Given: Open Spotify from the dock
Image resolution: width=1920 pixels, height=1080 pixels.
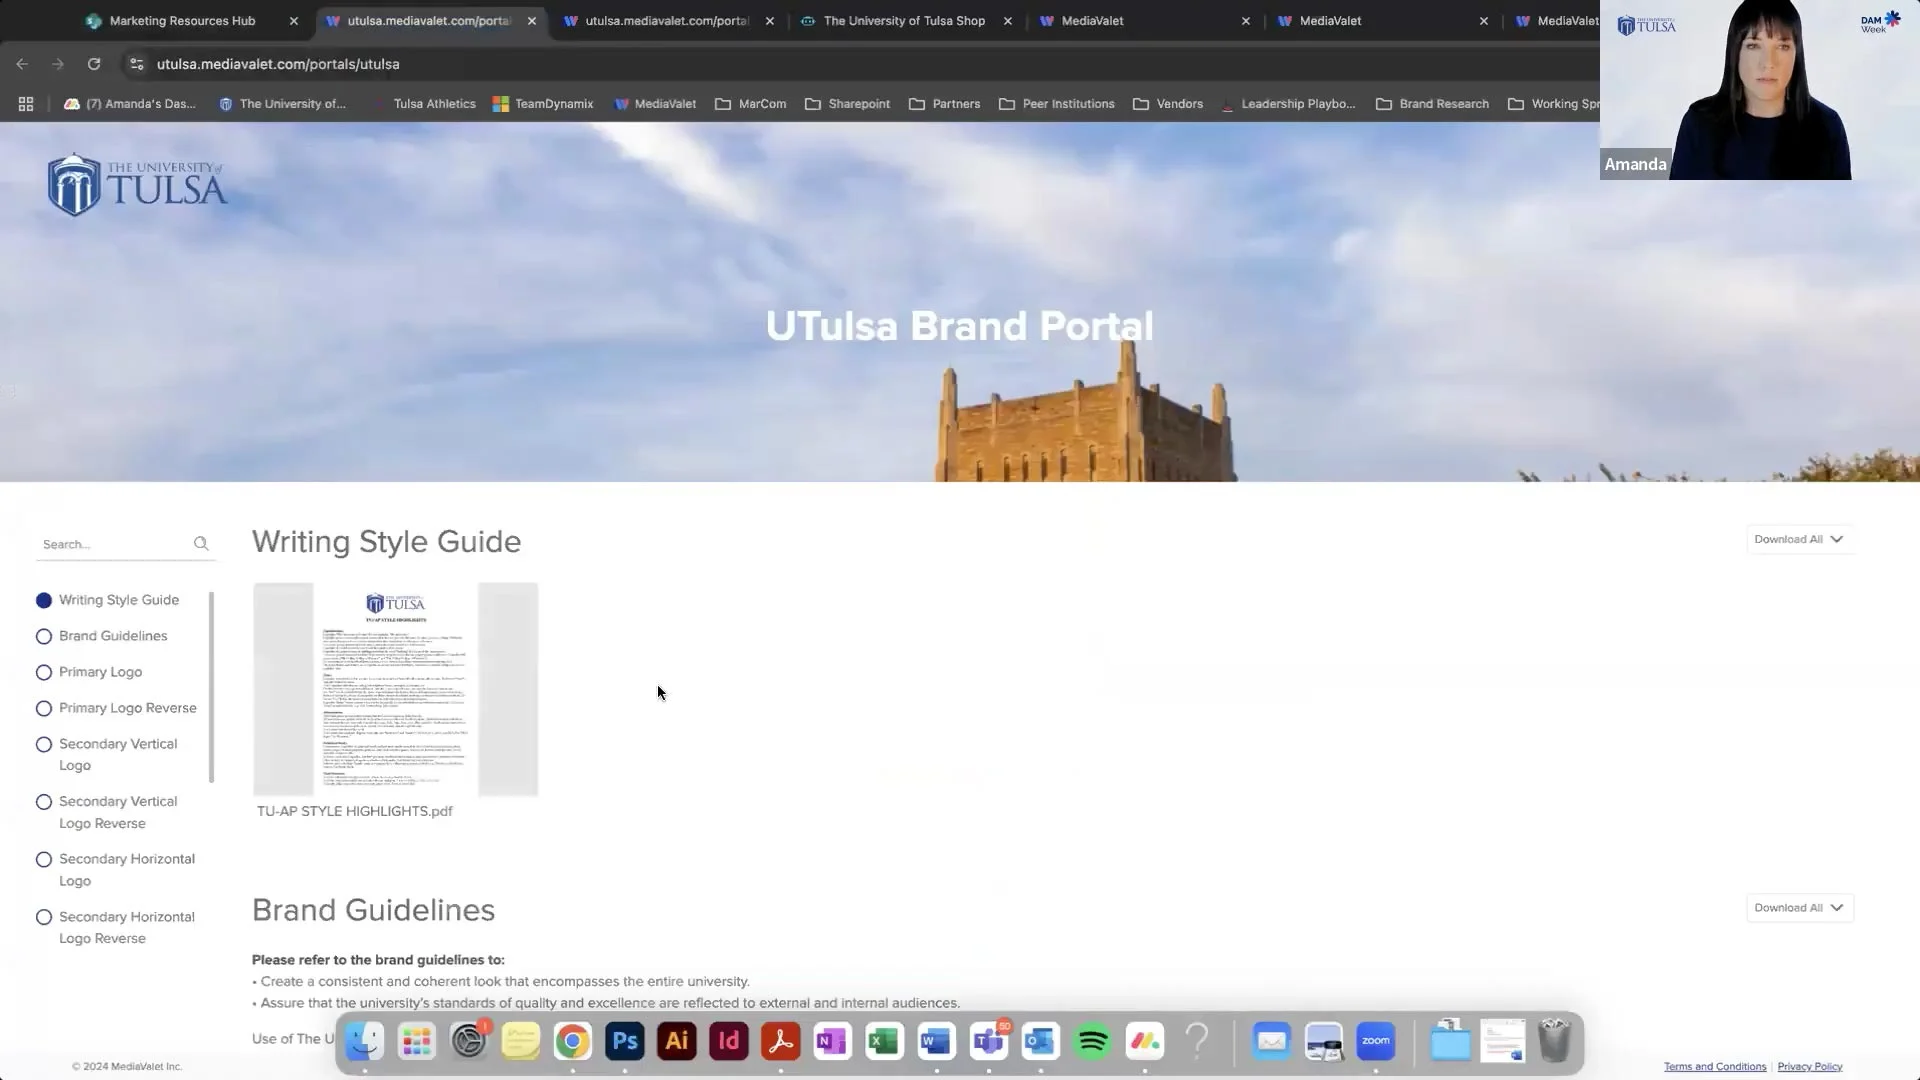Looking at the screenshot, I should click(x=1093, y=1042).
